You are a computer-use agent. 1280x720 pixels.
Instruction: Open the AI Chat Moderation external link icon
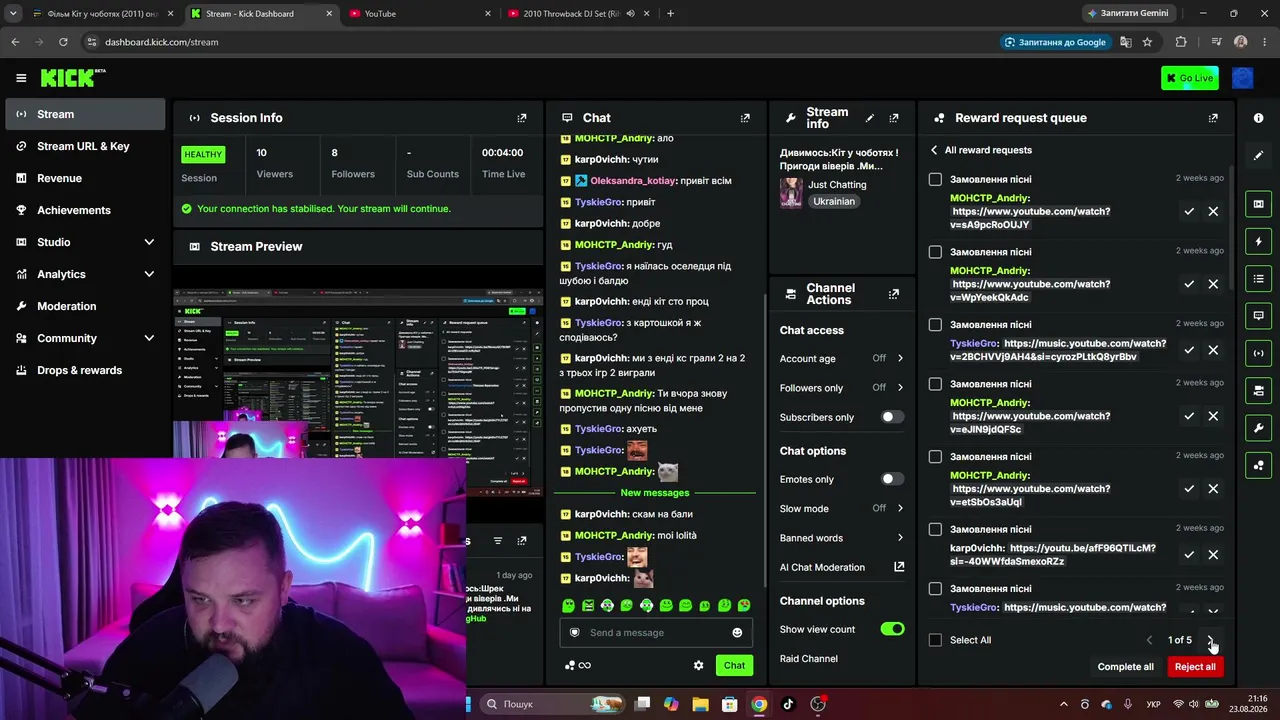tap(899, 567)
